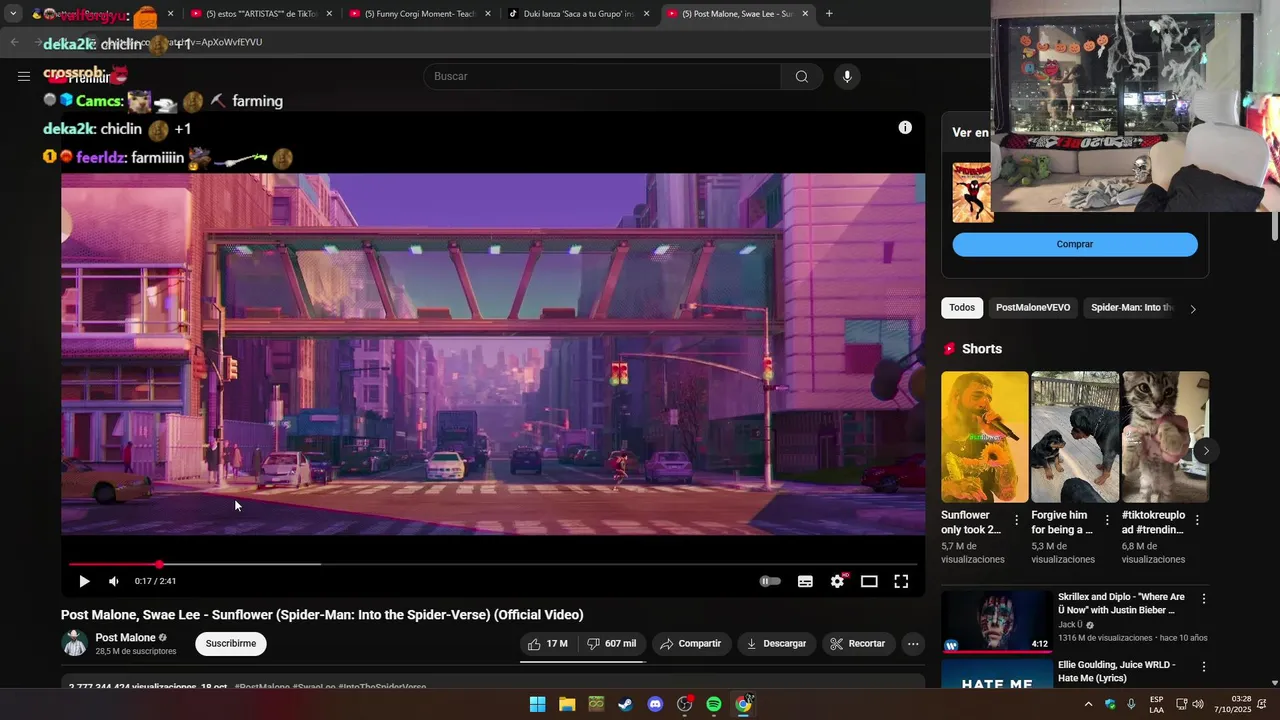Click the Recortar clip button
The image size is (1280, 720).
coord(858,644)
